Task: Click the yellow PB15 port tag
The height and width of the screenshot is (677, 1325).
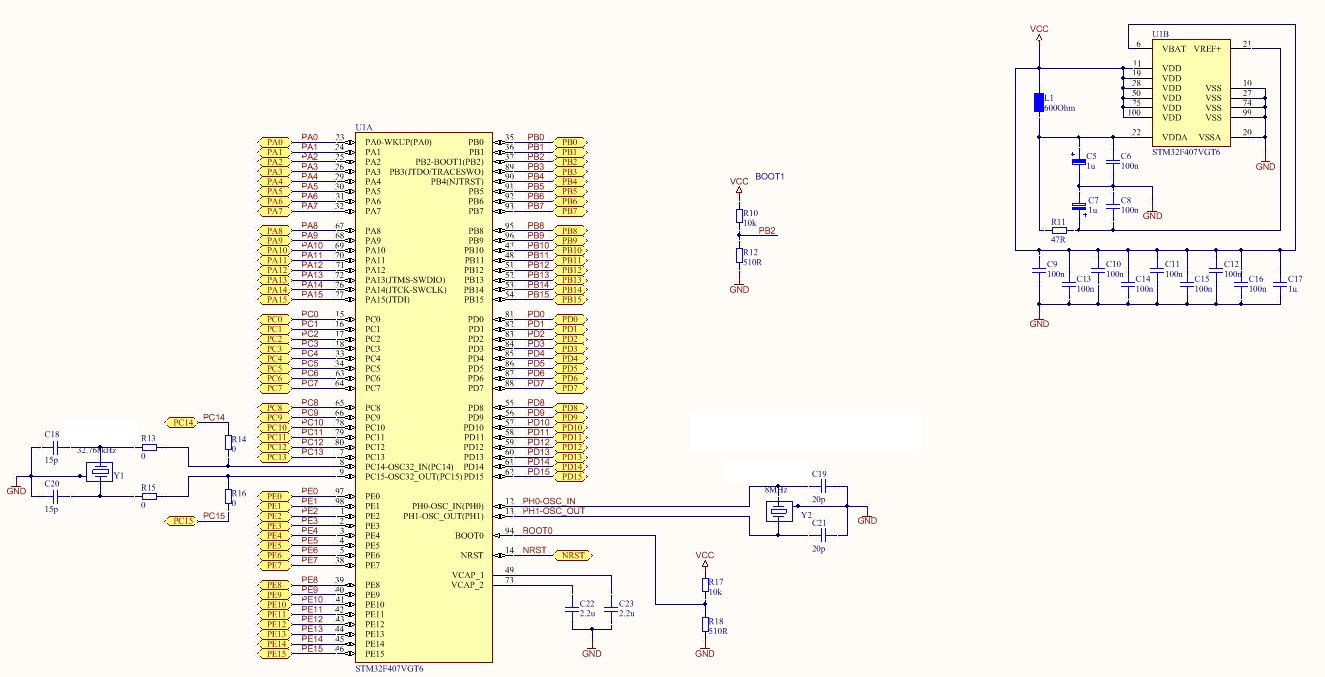Action: coord(569,300)
